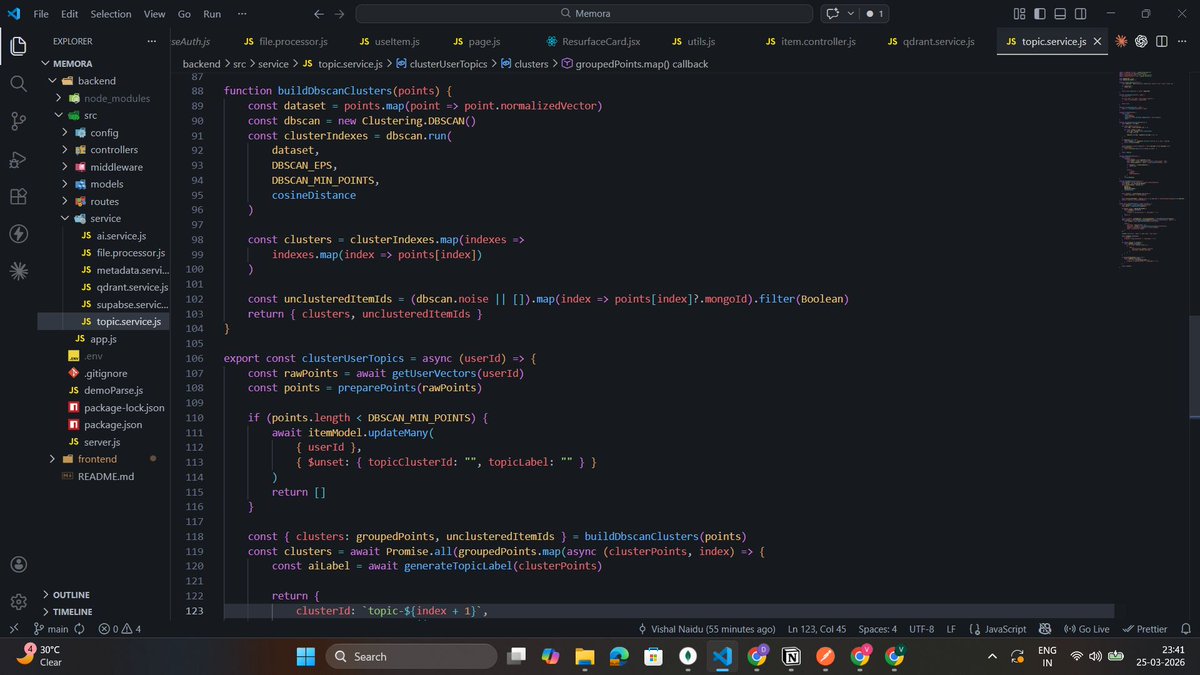Go back with the title bar arrow

click(x=318, y=14)
